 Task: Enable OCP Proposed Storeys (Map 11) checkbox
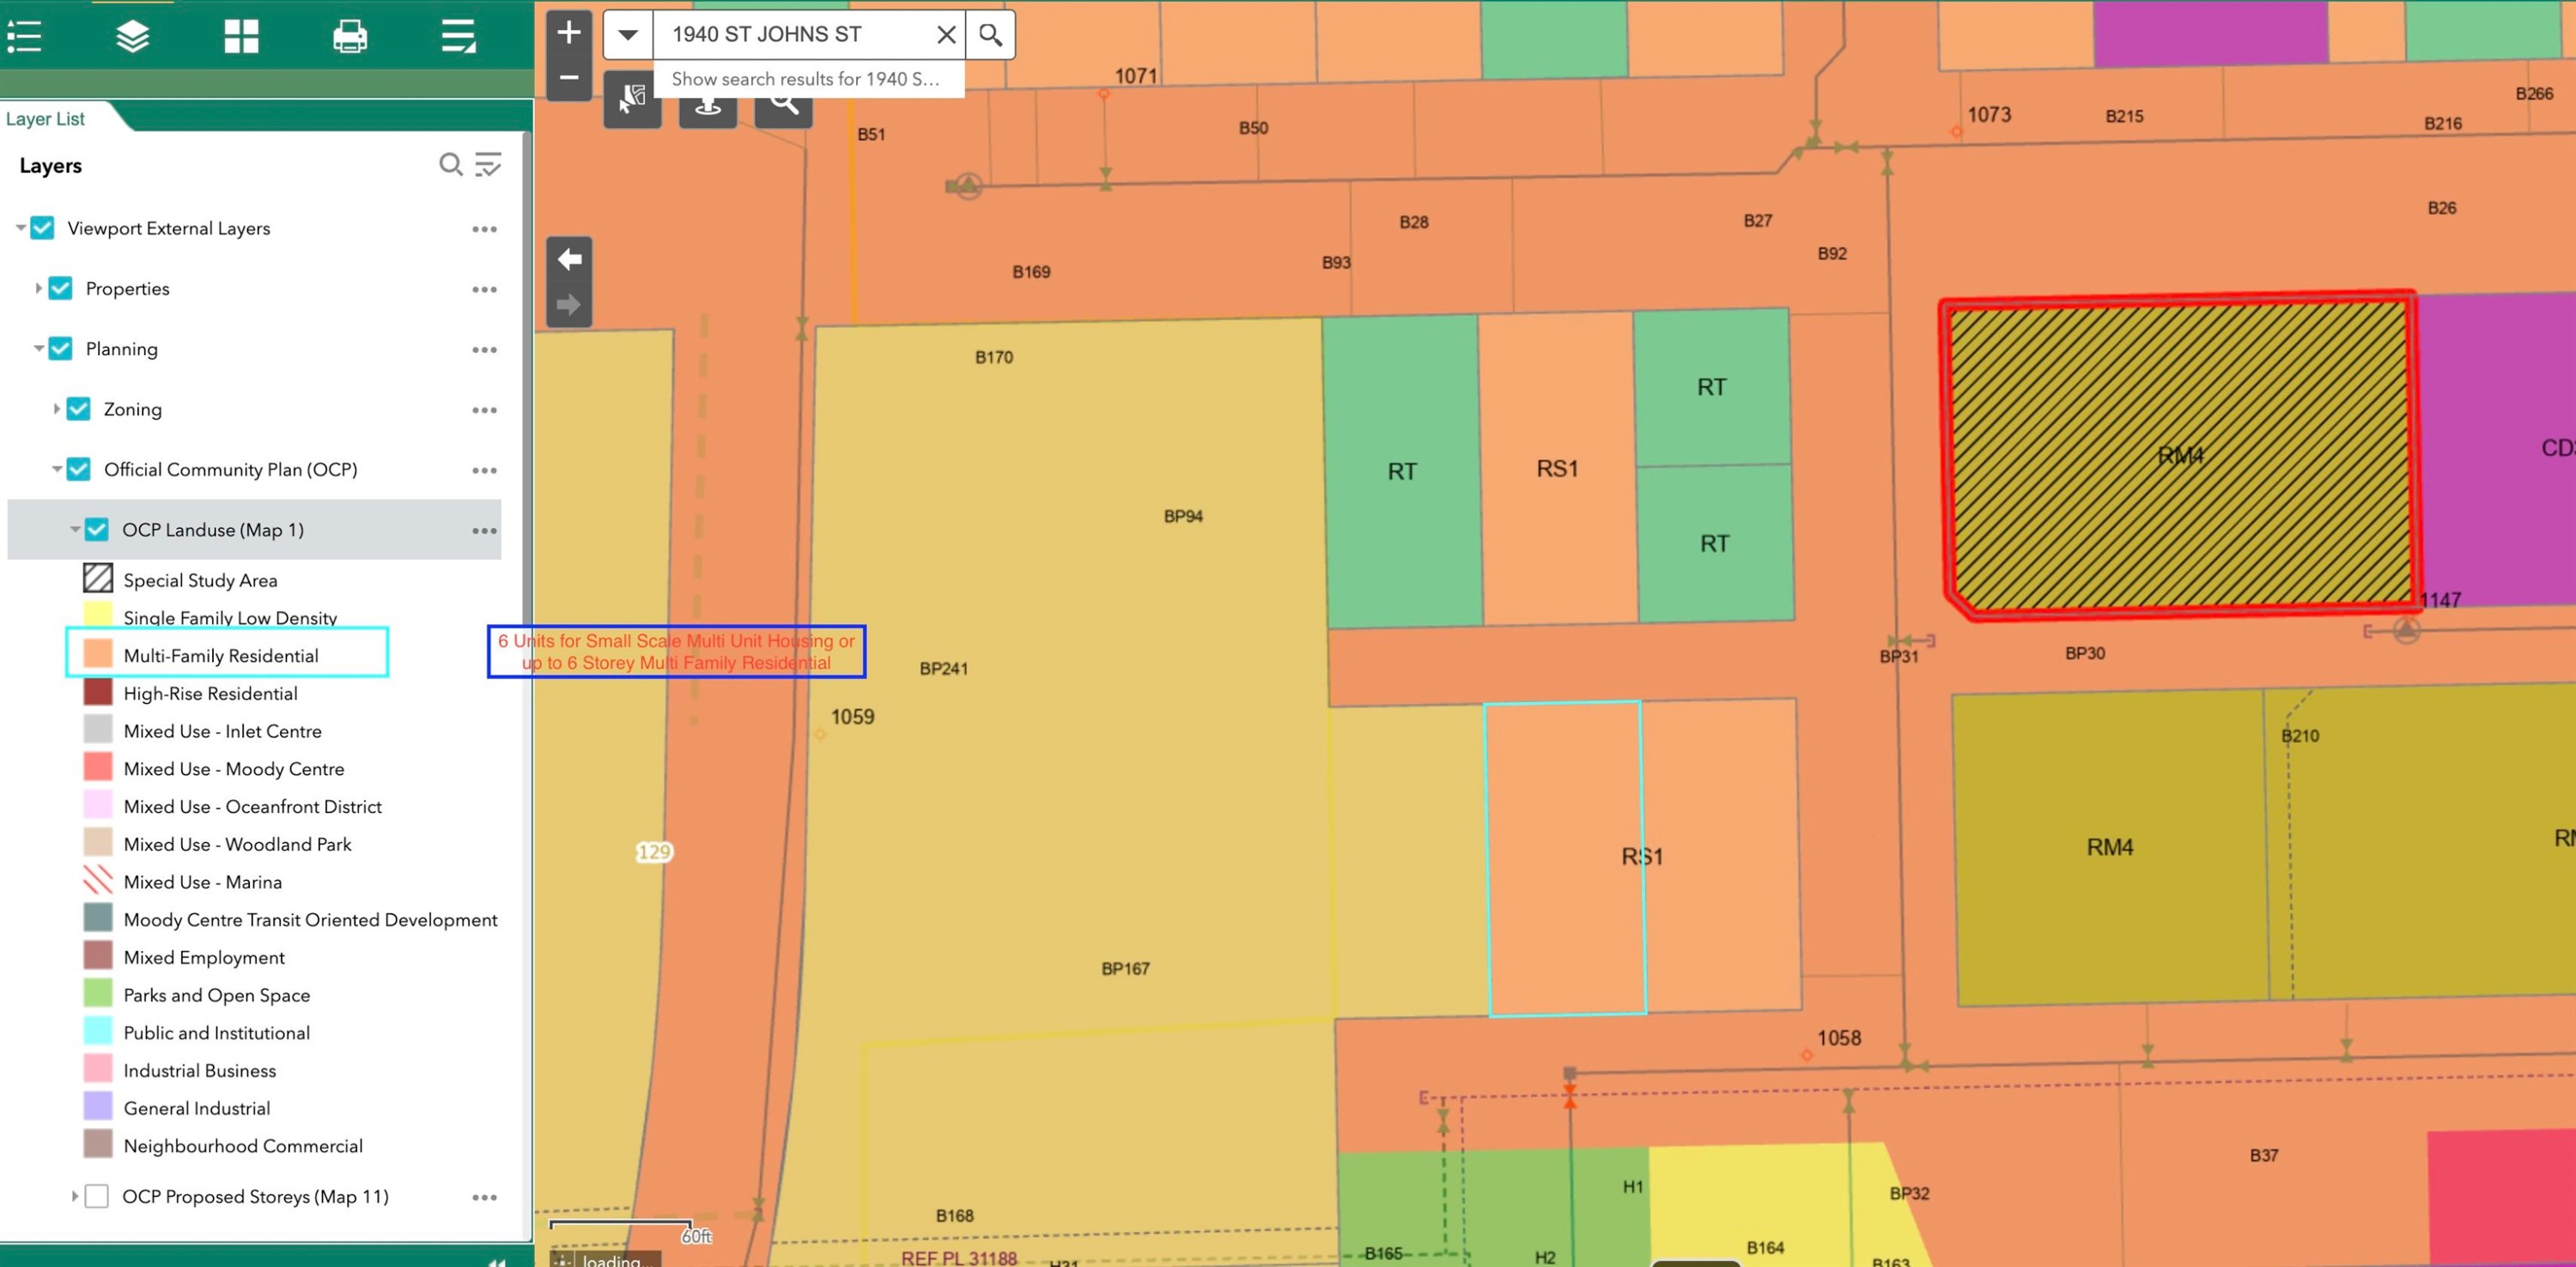tap(97, 1196)
